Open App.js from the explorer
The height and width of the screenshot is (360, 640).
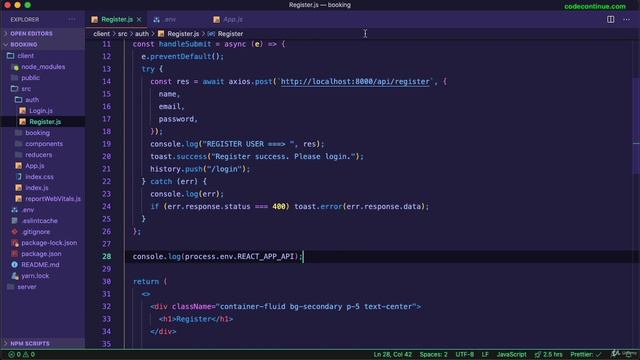pos(35,166)
